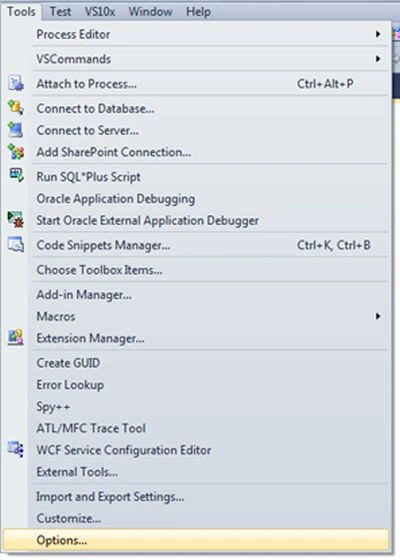Screen dimensions: 400x560
Task: Click the Oracle External Application Debugger bug icon
Action: [16, 220]
